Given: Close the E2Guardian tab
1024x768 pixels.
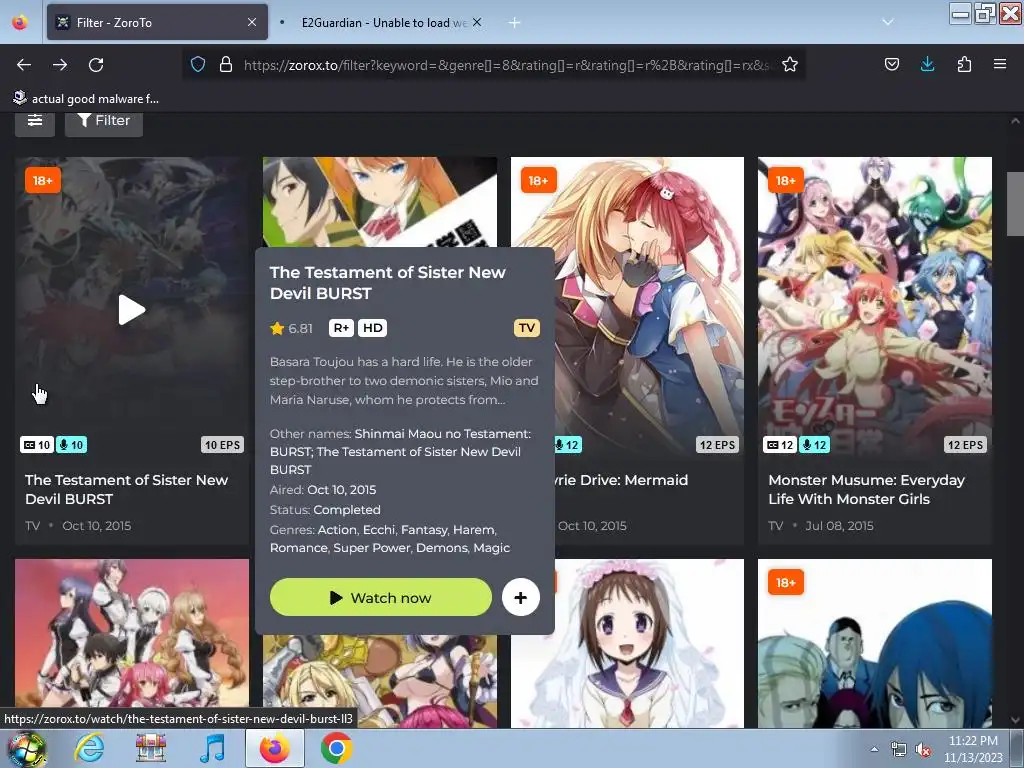Looking at the screenshot, I should (x=477, y=22).
